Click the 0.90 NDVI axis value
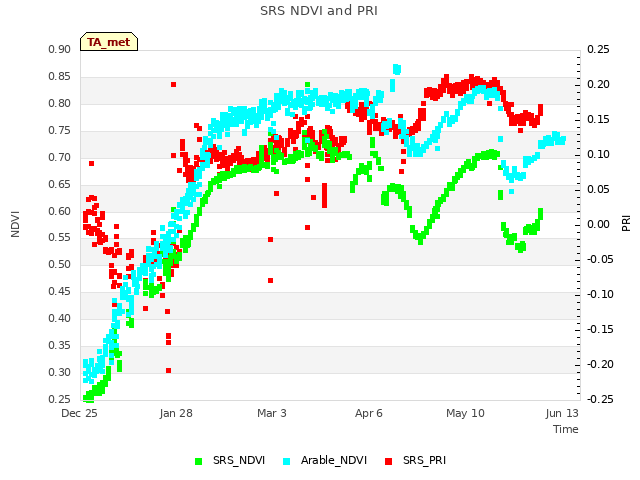Viewport: 640px width, 480px height. [60, 49]
